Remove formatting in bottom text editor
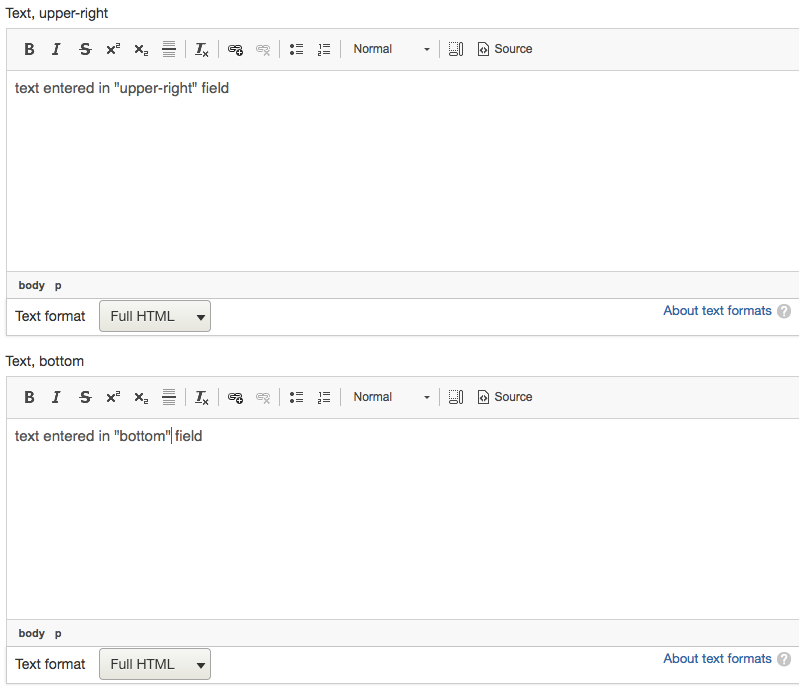799x687 pixels. [202, 397]
